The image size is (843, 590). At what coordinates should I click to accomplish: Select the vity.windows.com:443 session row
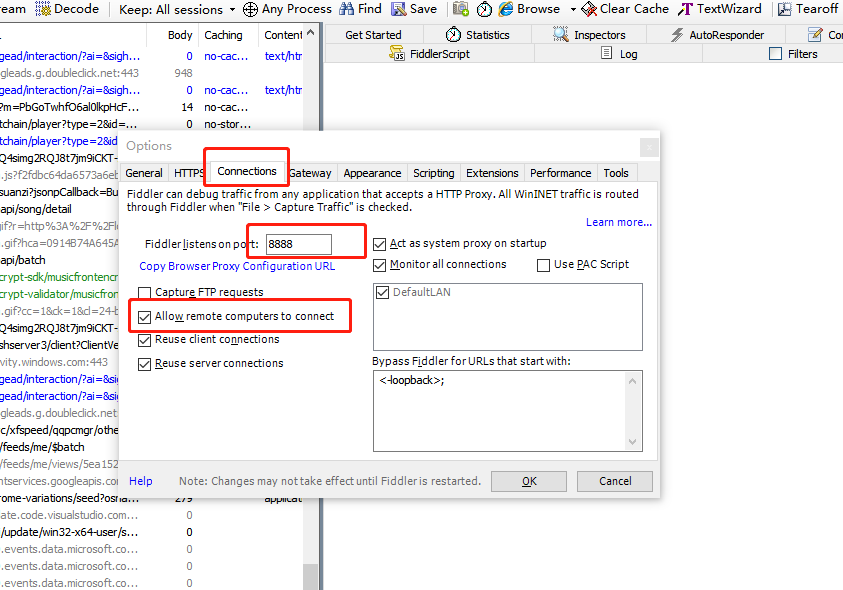point(59,362)
